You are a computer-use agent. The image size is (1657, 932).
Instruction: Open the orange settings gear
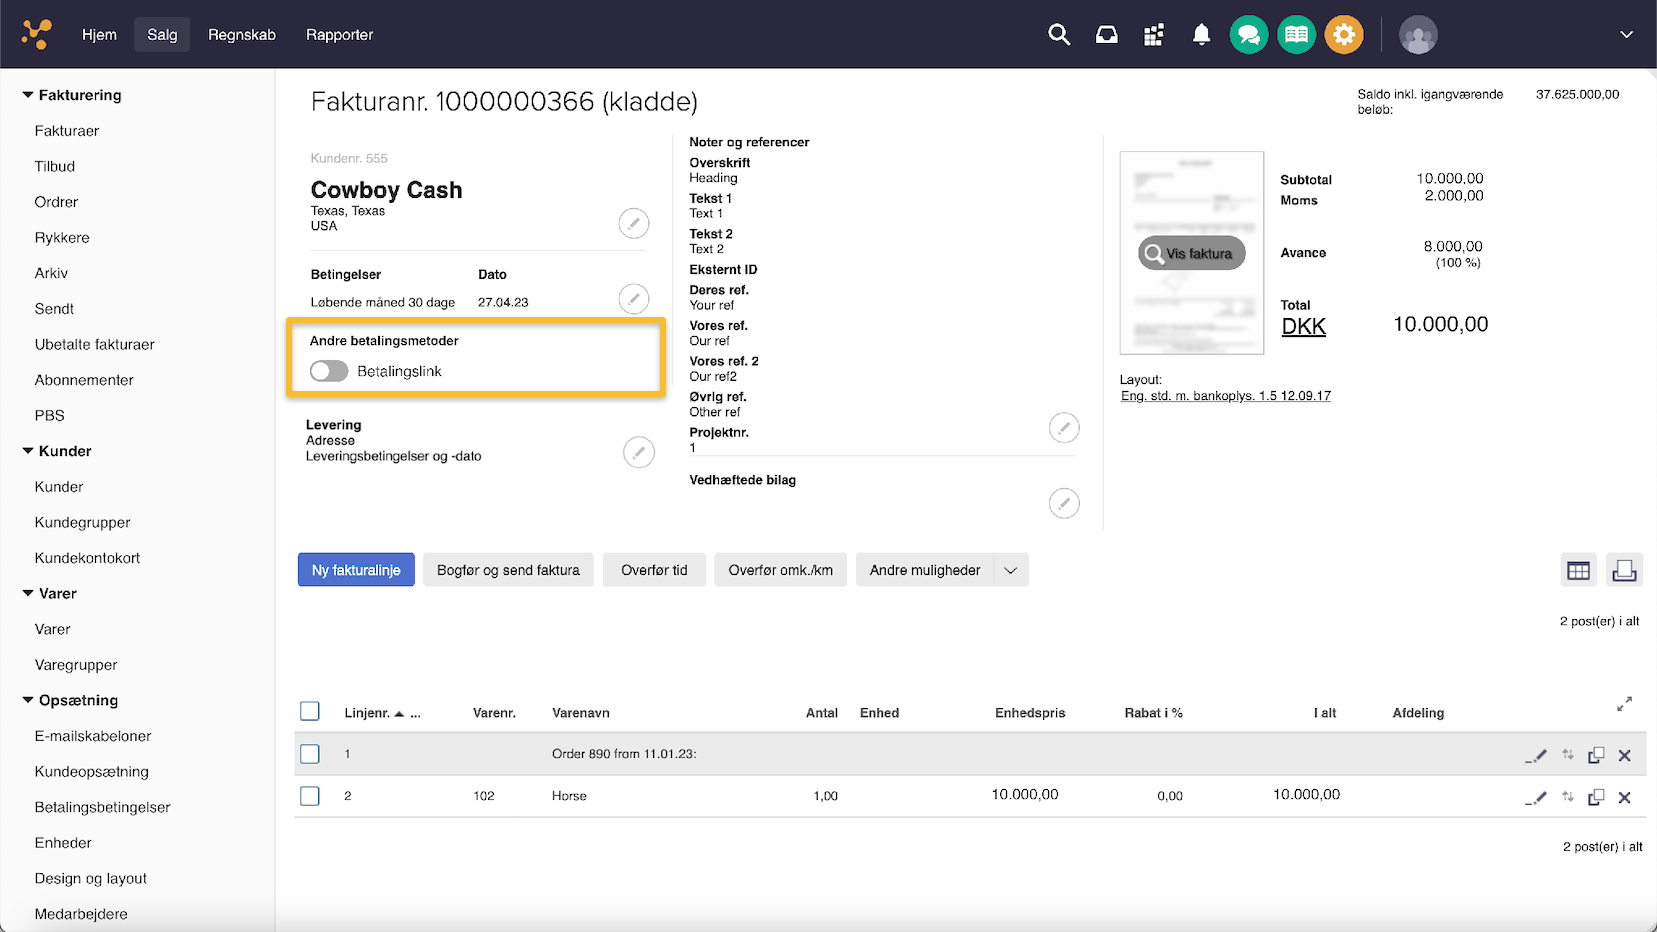click(x=1343, y=35)
